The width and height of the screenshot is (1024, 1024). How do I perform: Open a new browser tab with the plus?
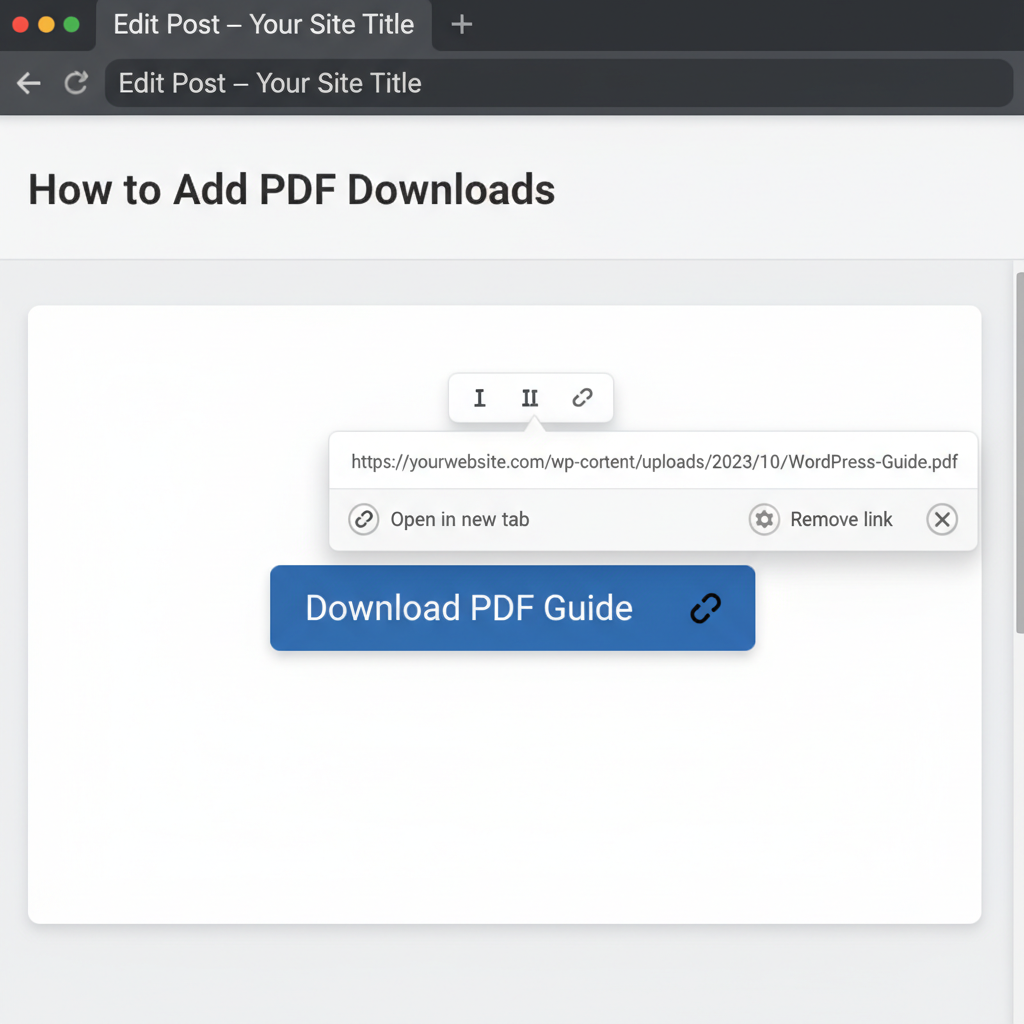click(460, 25)
